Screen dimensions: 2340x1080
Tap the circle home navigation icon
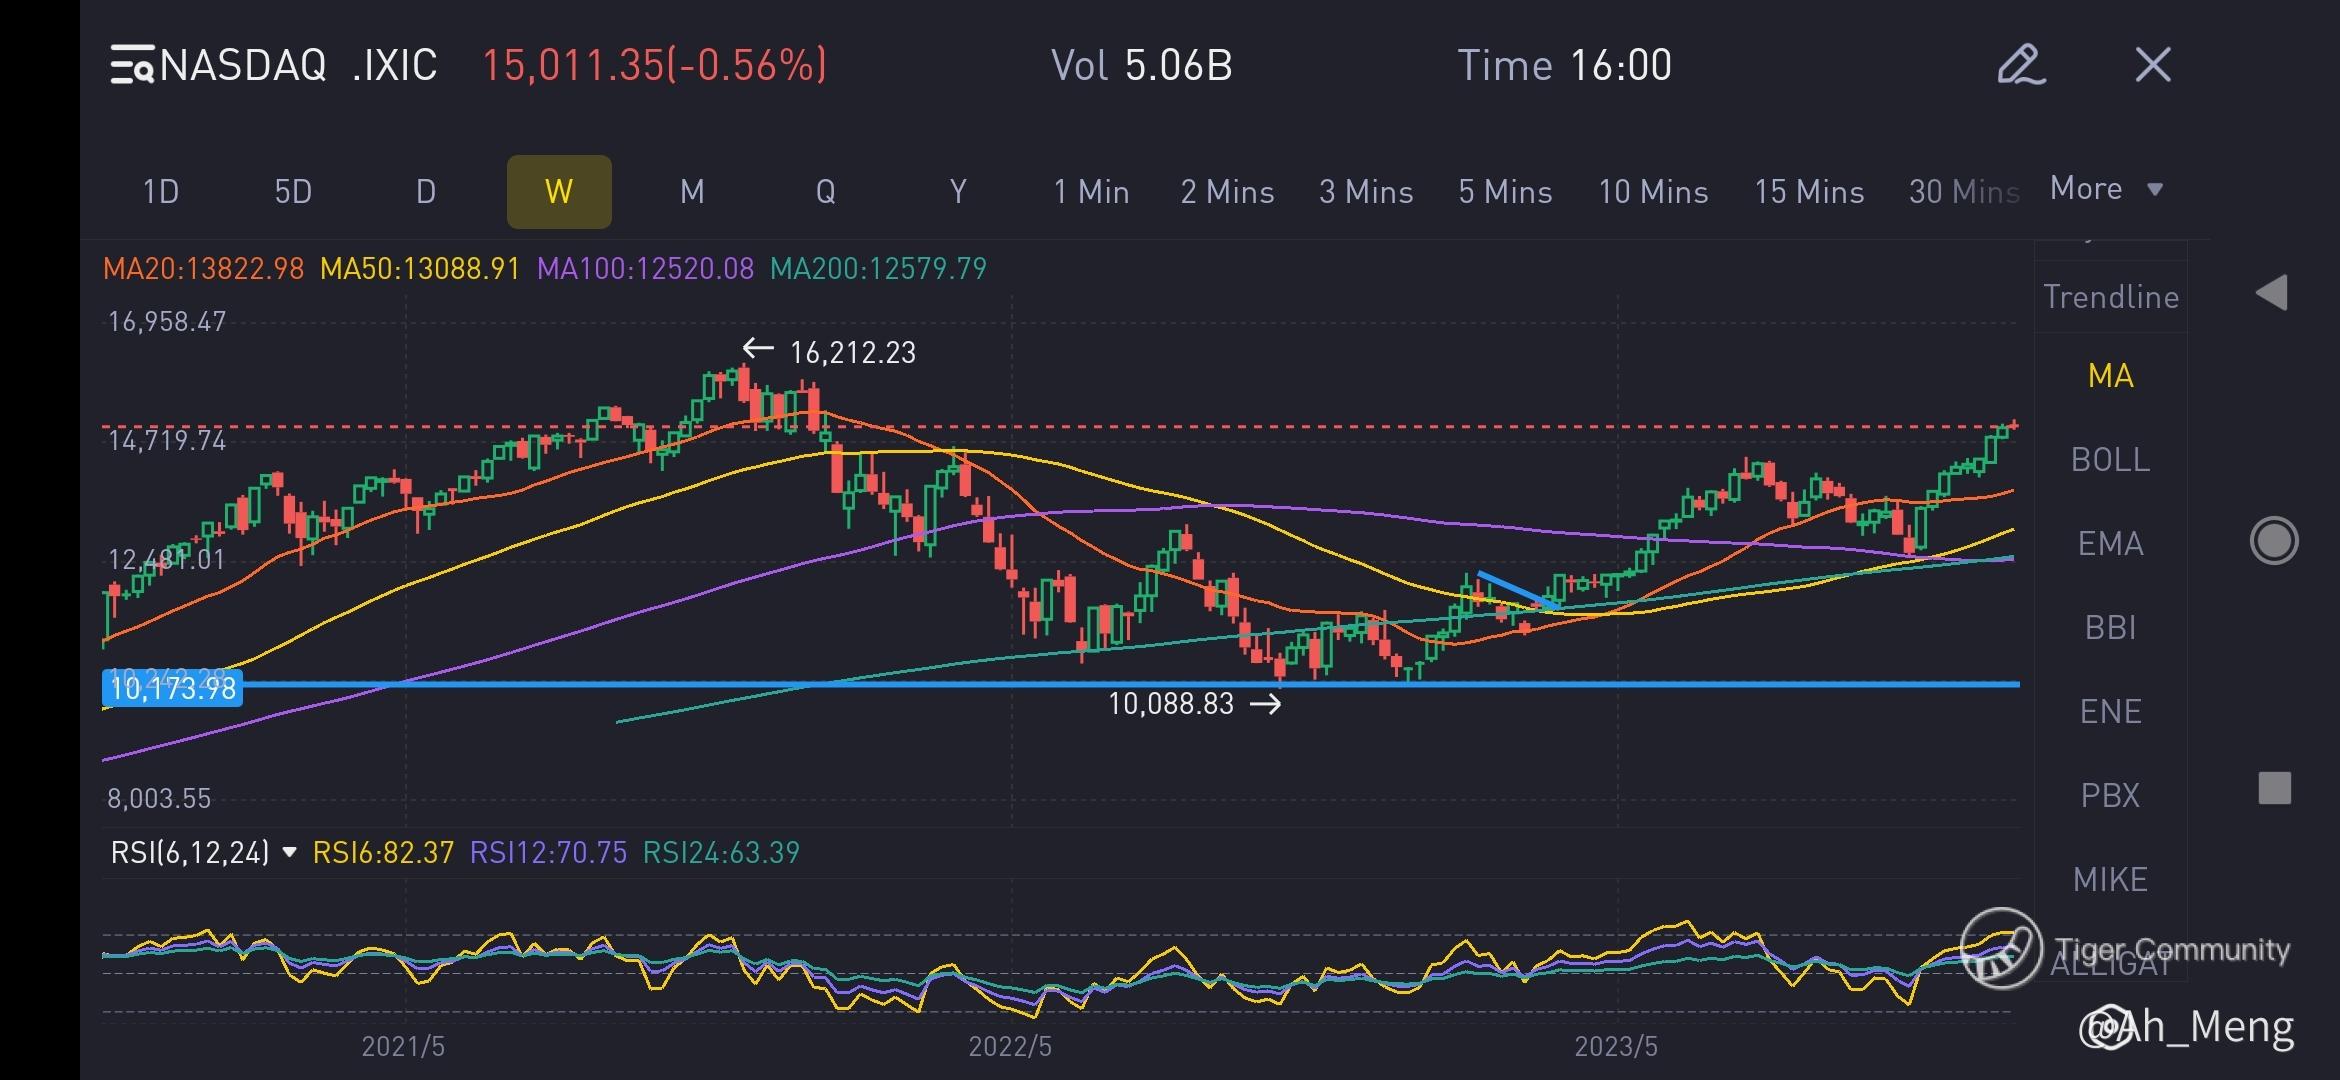[x=2274, y=541]
